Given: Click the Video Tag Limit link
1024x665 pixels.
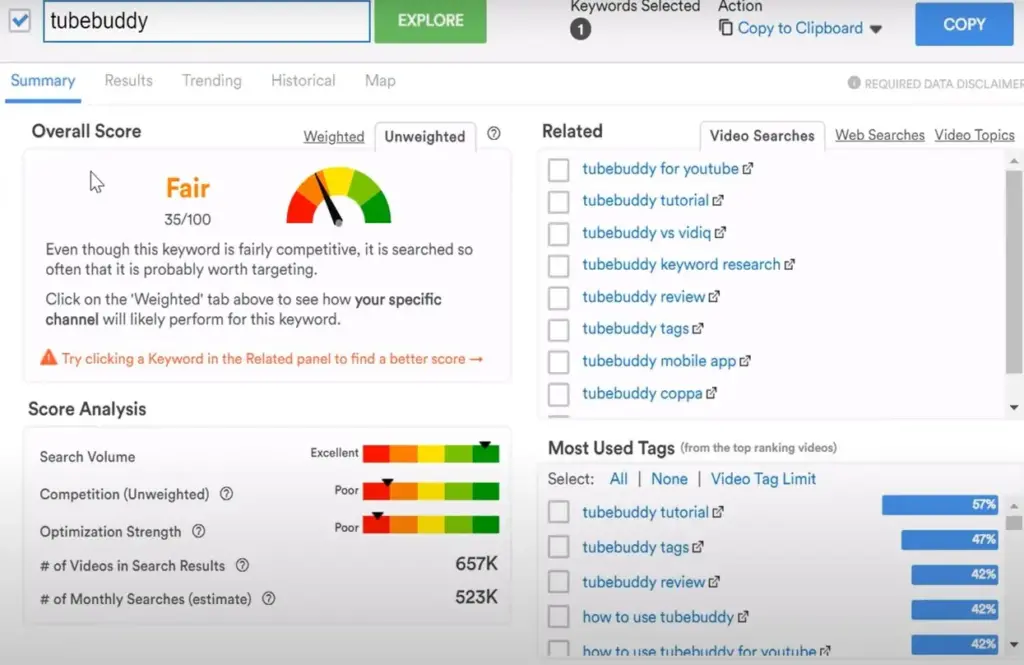Looking at the screenshot, I should [x=763, y=479].
